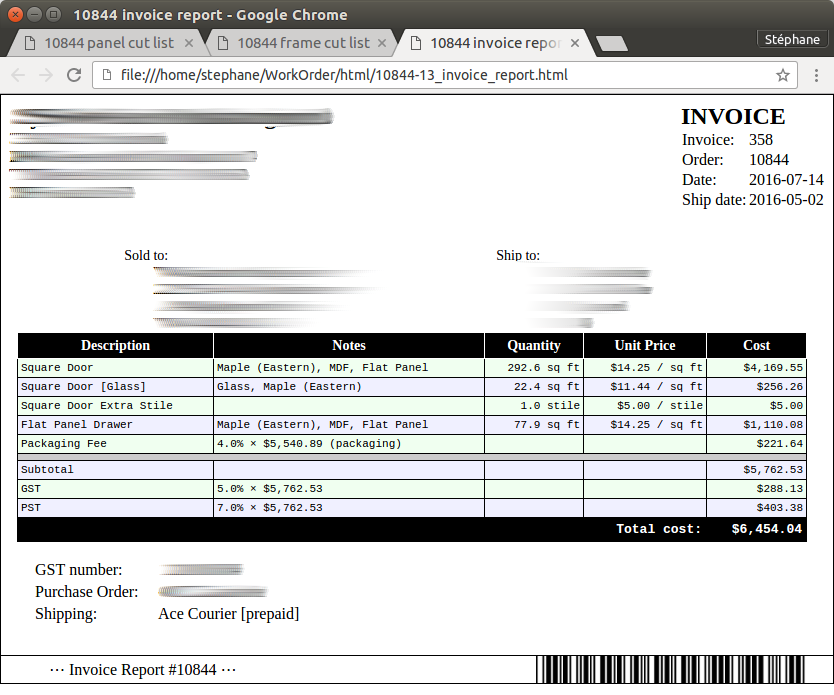Click the Unit Price column header
834x695 pixels.
[x=645, y=345]
